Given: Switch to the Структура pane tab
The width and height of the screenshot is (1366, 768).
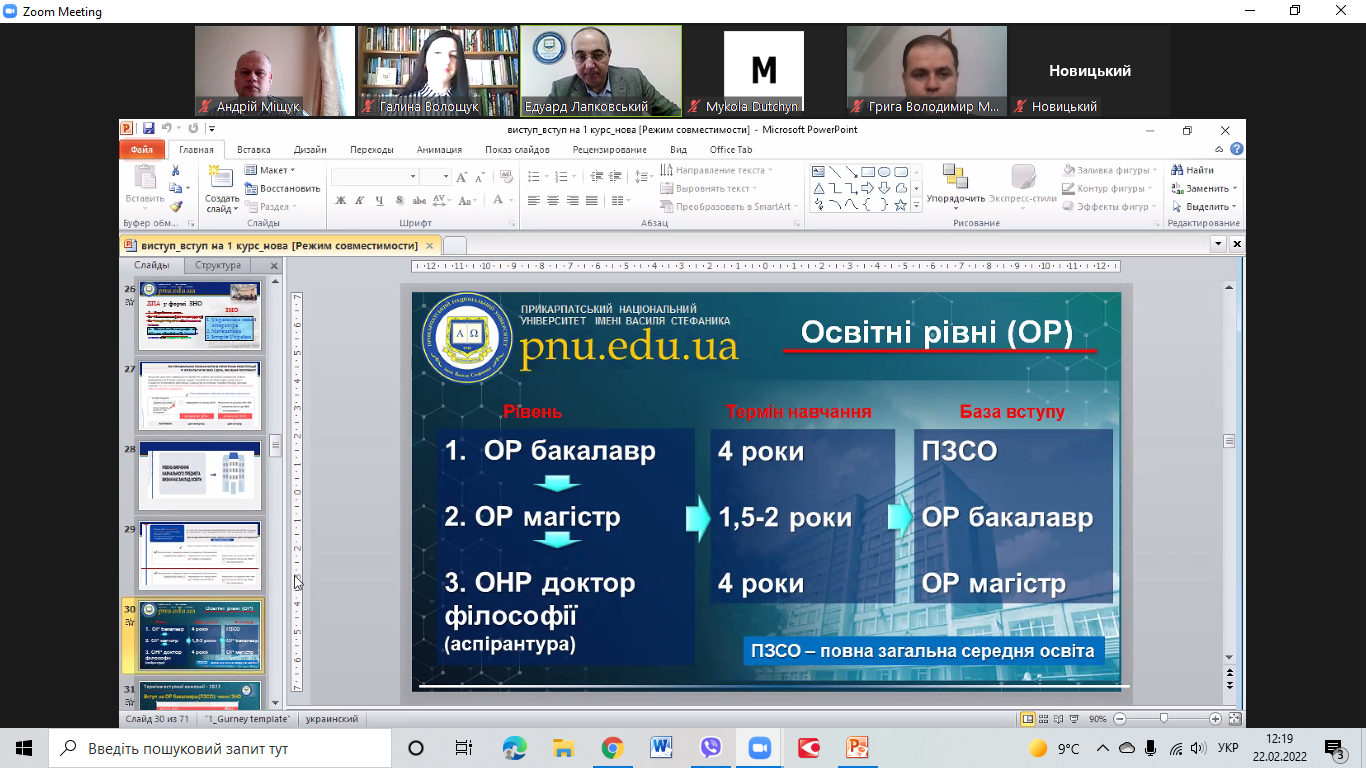Looking at the screenshot, I should pos(218,266).
